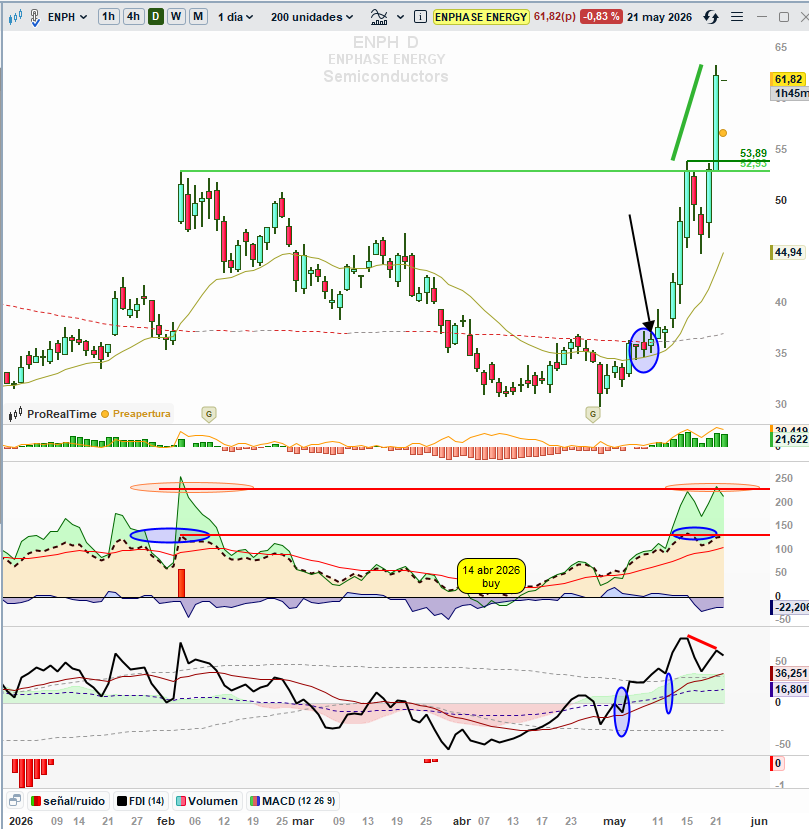Open the '200 unidades' dropdown
Screen dimensions: 809x829
pos(312,17)
